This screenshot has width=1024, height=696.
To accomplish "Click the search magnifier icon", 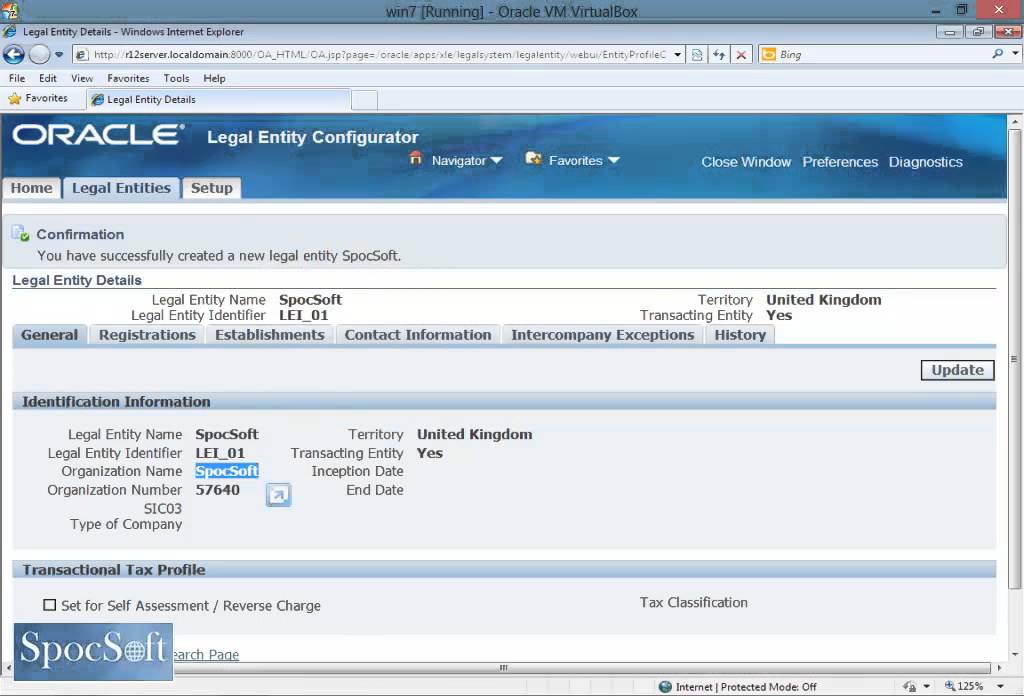I will pyautogui.click(x=997, y=54).
